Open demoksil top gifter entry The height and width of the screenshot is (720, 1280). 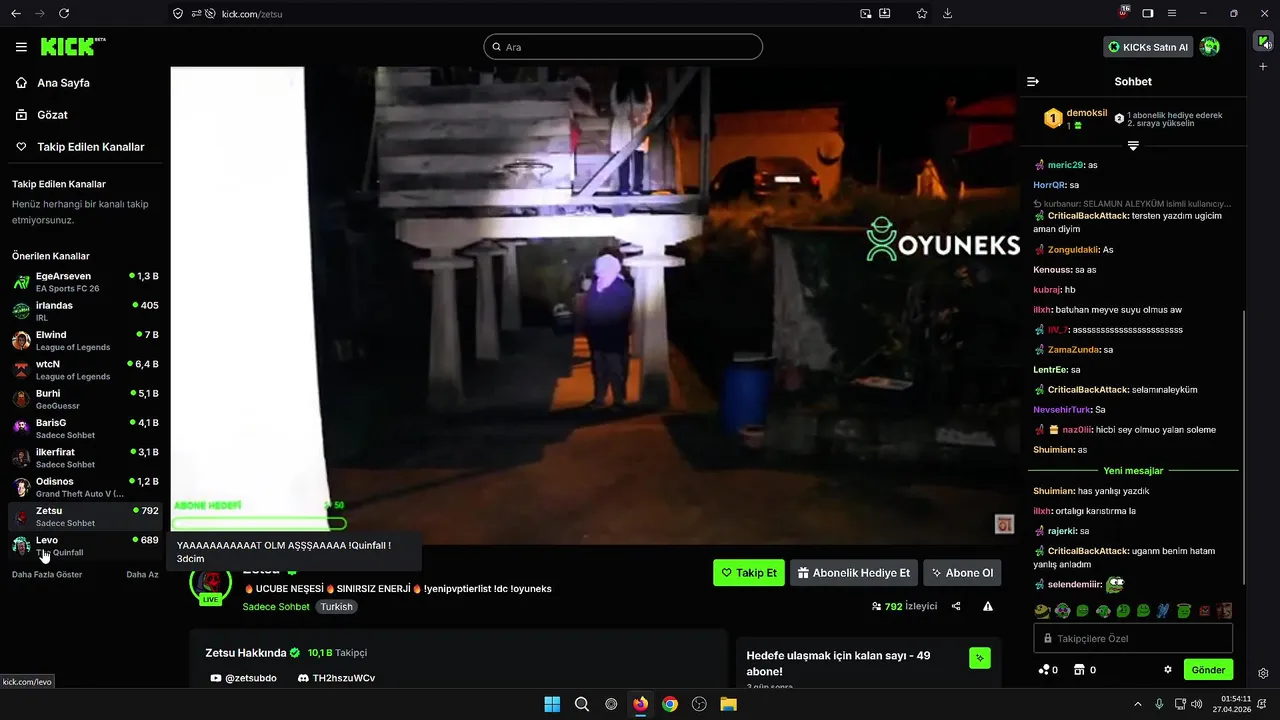[x=1075, y=119]
